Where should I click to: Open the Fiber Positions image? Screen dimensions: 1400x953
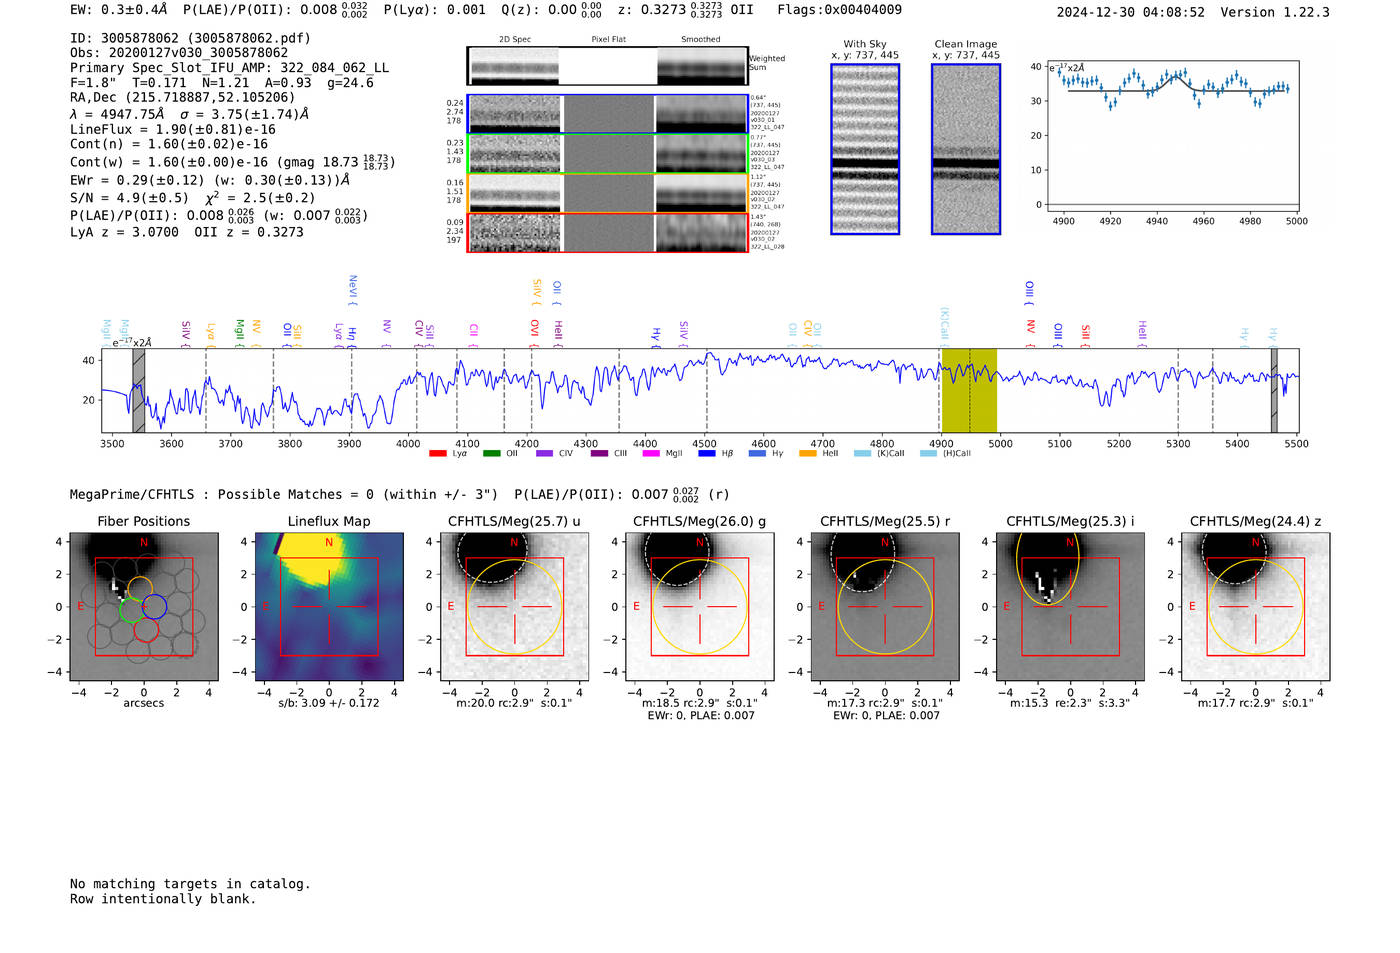pos(144,606)
